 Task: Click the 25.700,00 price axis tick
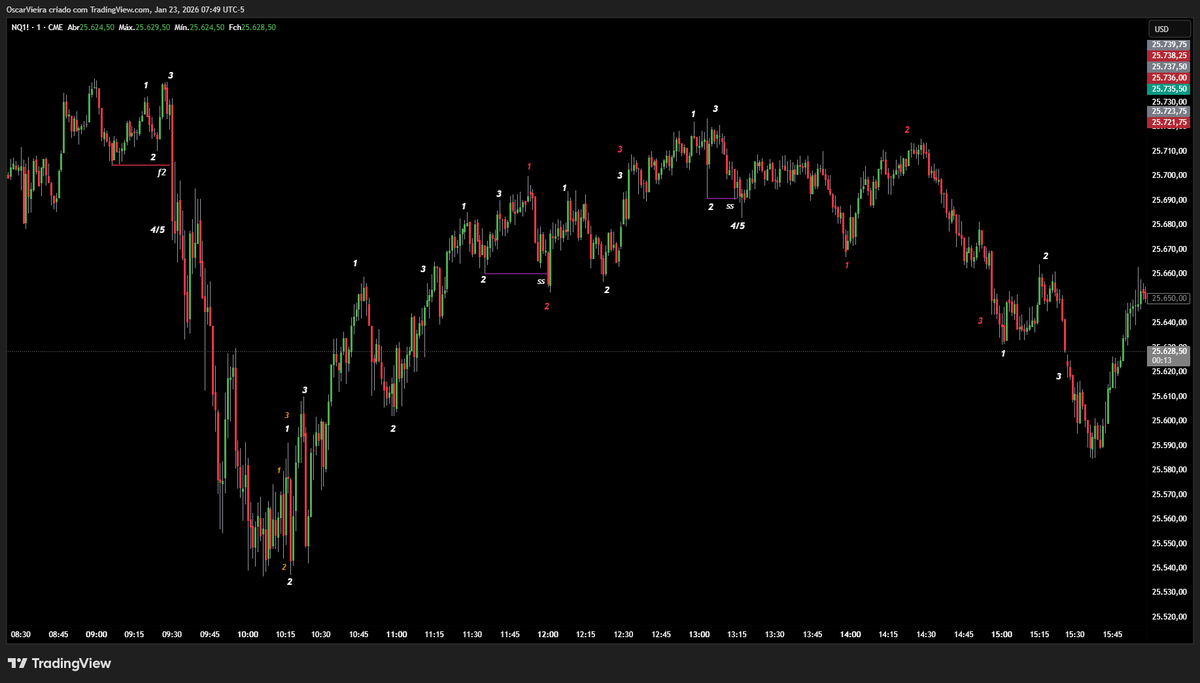click(x=1169, y=175)
